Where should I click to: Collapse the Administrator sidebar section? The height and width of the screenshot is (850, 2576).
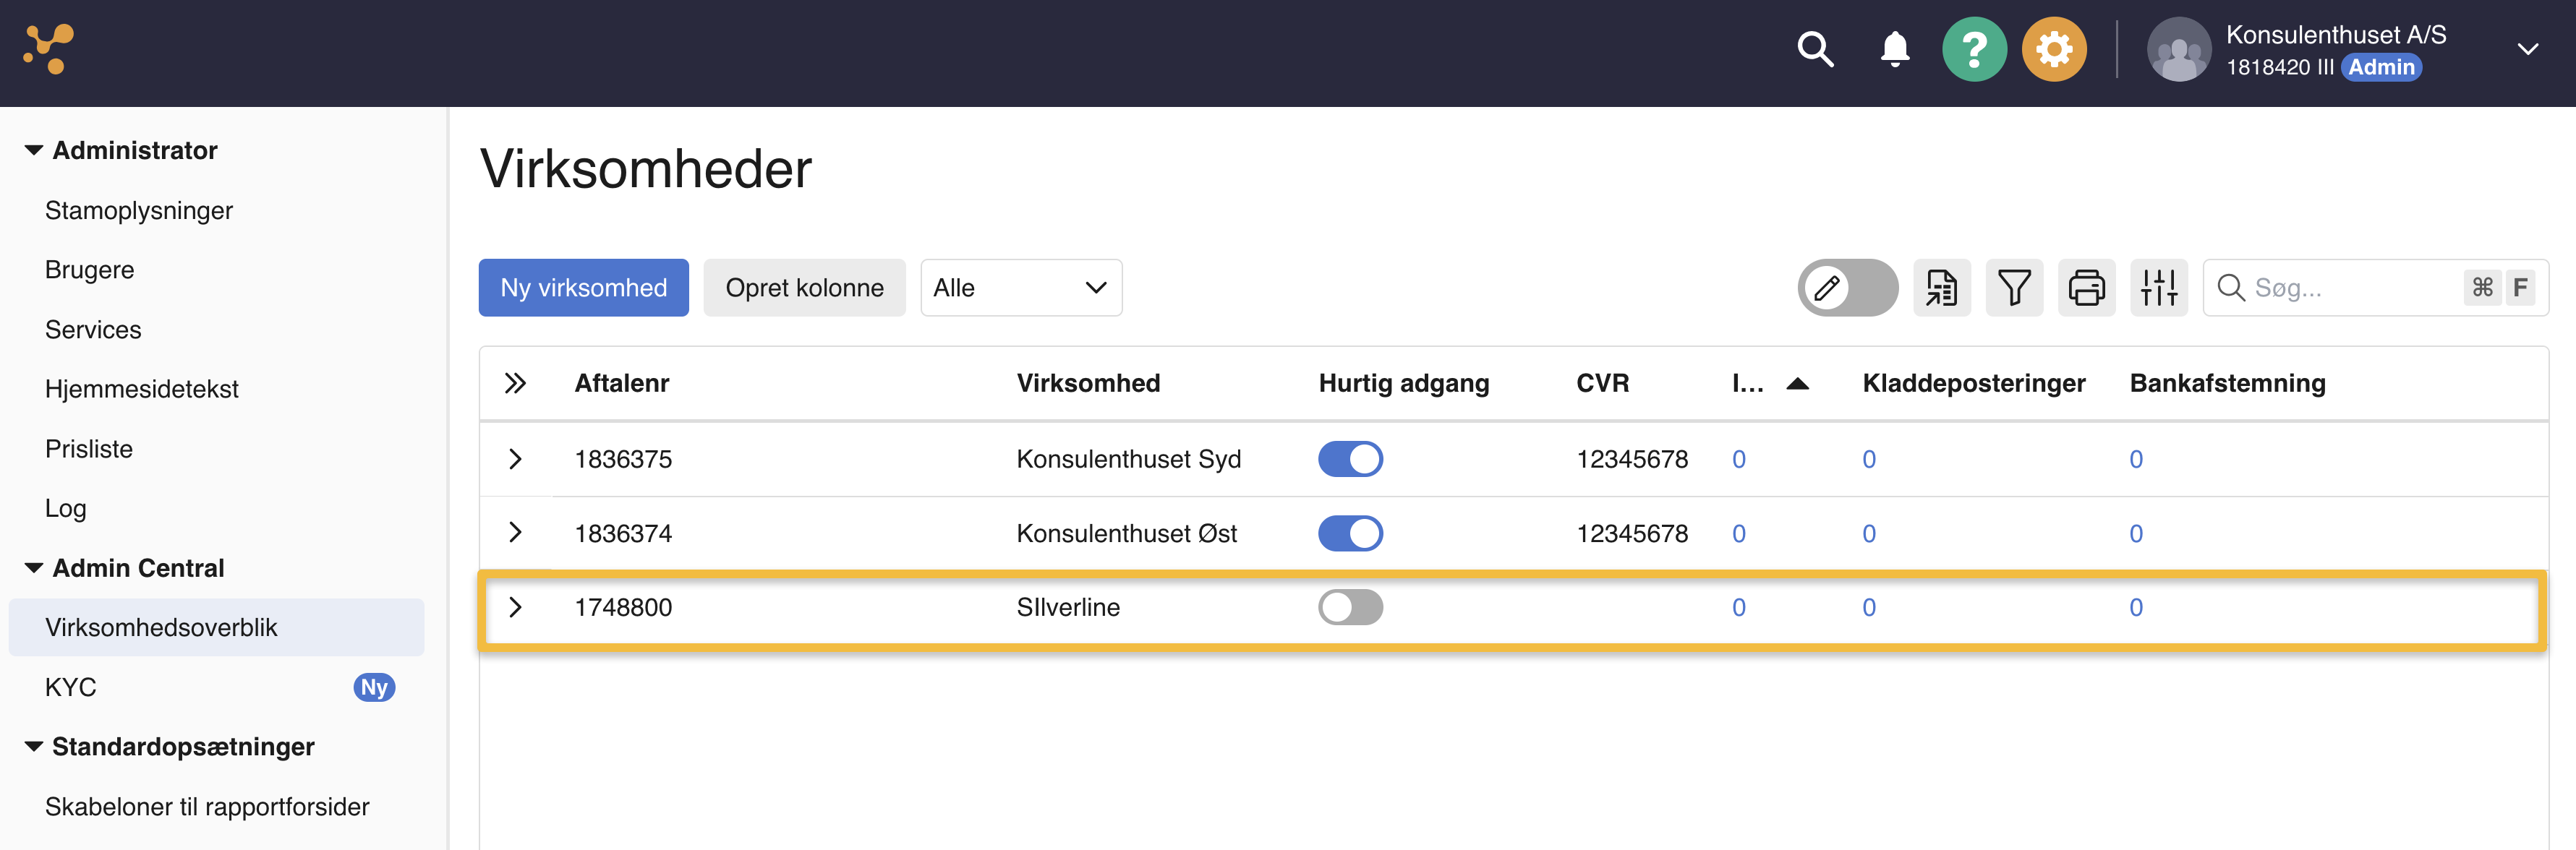(33, 149)
